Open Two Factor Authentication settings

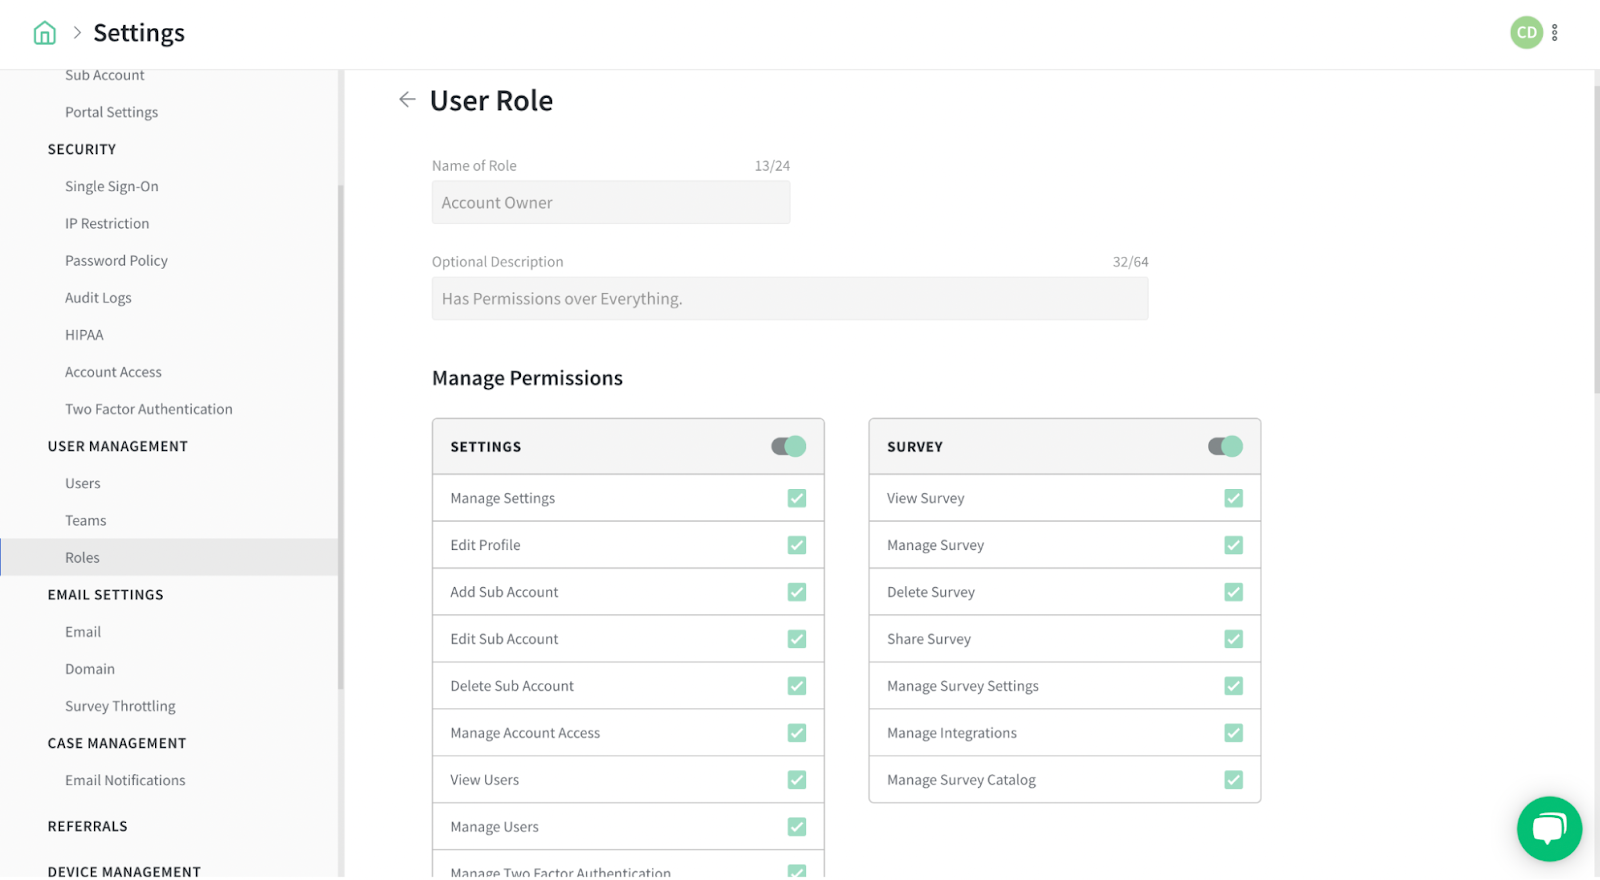coord(149,409)
